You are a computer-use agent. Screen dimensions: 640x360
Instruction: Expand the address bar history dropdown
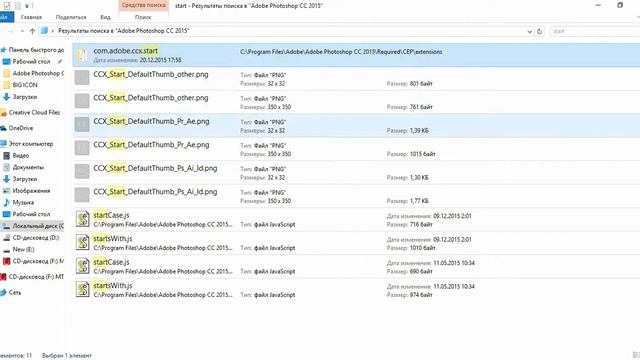pos(529,31)
